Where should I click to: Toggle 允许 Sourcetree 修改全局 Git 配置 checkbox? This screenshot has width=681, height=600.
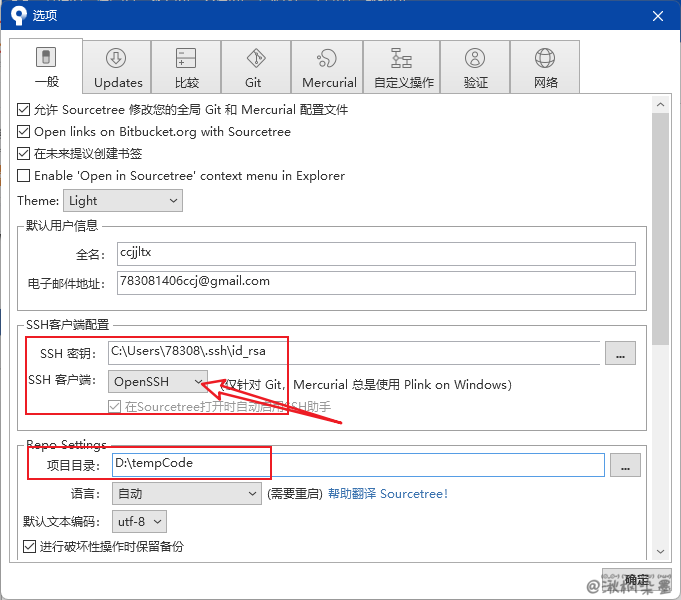pyautogui.click(x=25, y=110)
